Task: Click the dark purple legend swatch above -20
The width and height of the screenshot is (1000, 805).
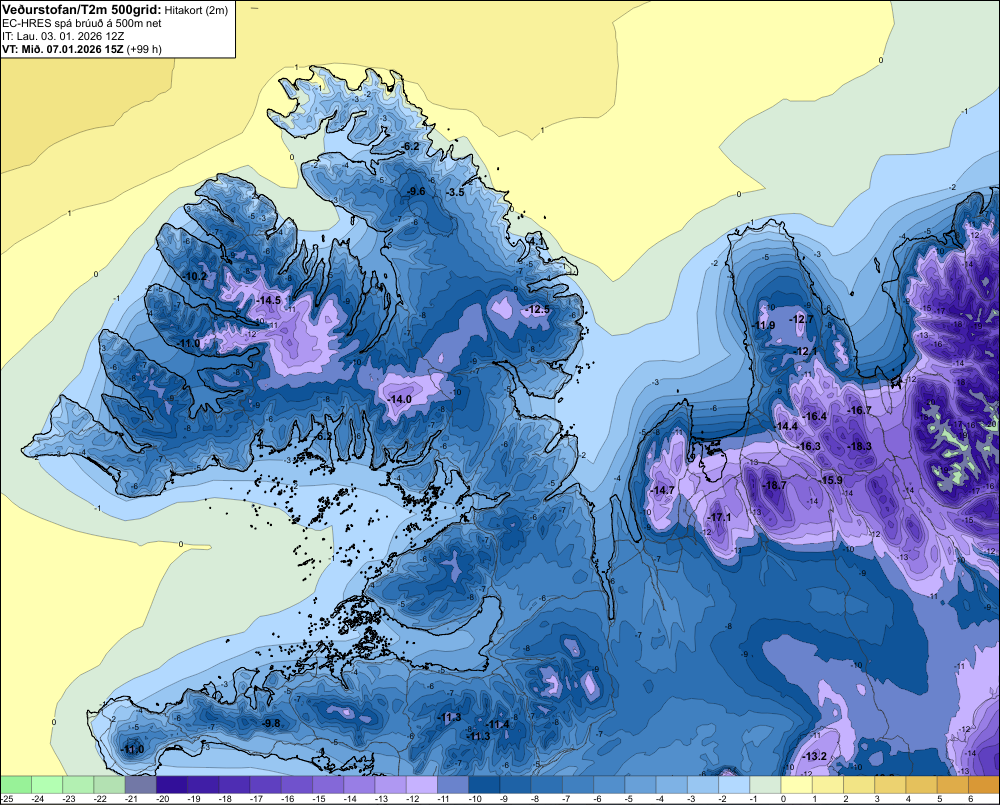Action: [x=172, y=784]
